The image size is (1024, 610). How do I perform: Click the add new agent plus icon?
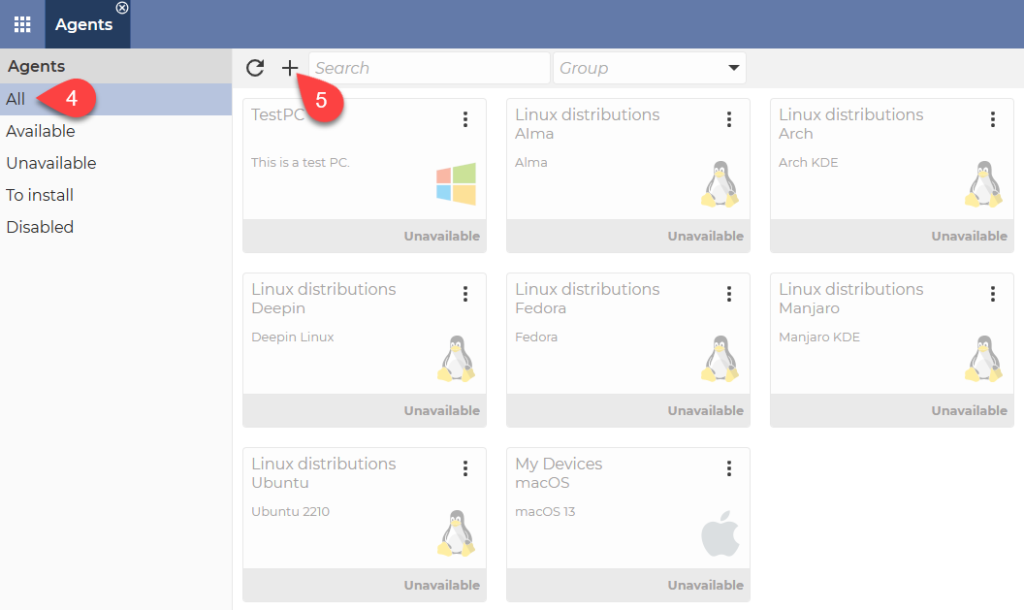(x=290, y=67)
